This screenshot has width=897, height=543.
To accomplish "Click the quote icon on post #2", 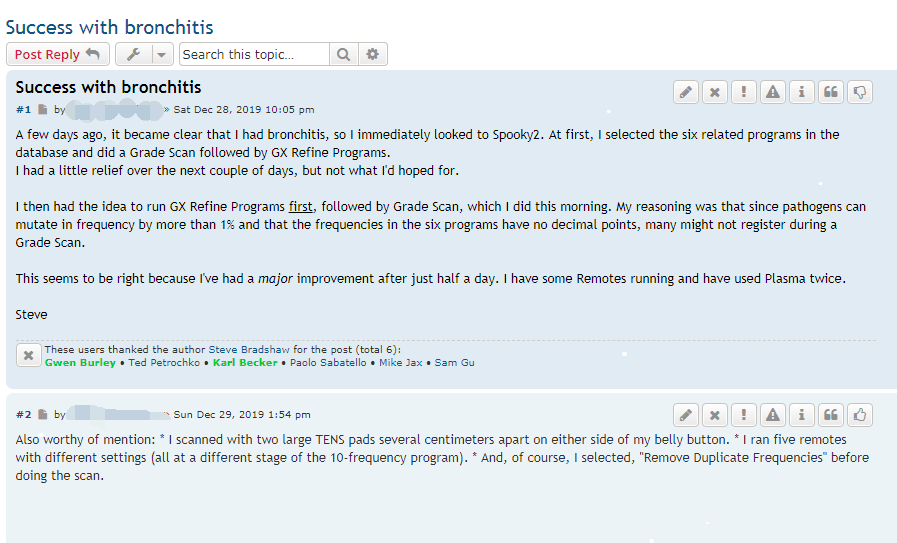I will (830, 414).
